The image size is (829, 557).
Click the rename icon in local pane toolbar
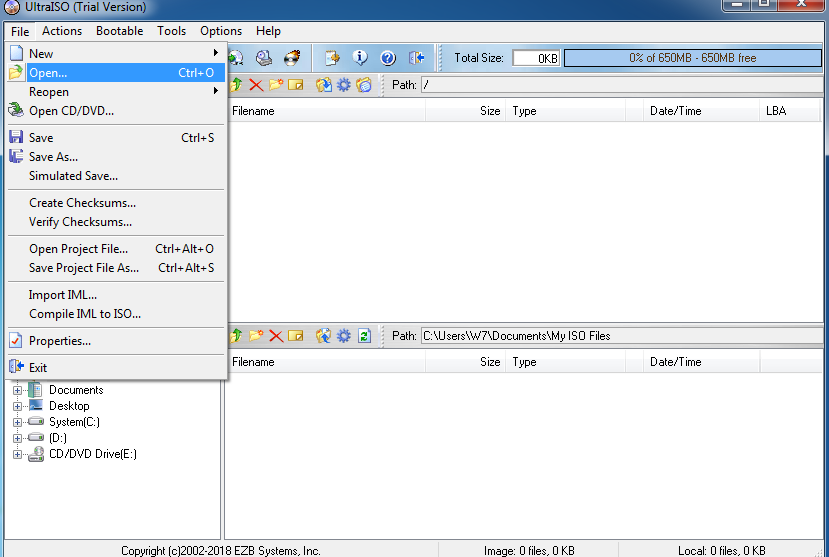pyautogui.click(x=296, y=336)
